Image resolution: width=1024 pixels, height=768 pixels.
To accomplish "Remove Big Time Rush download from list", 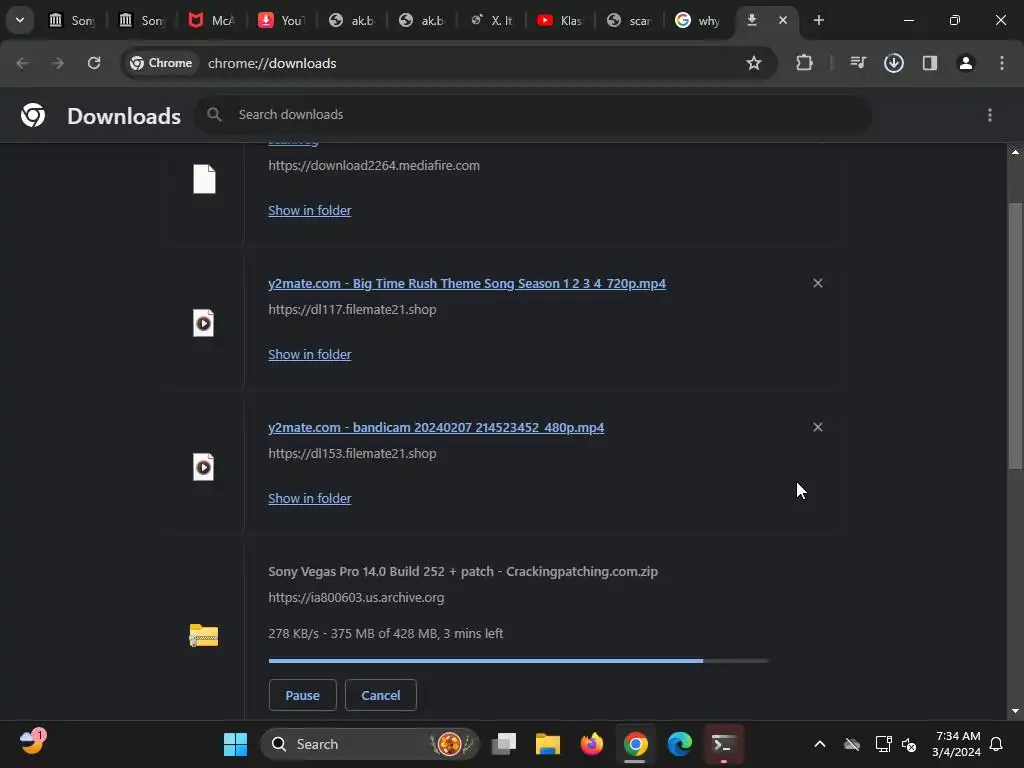I will pyautogui.click(x=818, y=283).
